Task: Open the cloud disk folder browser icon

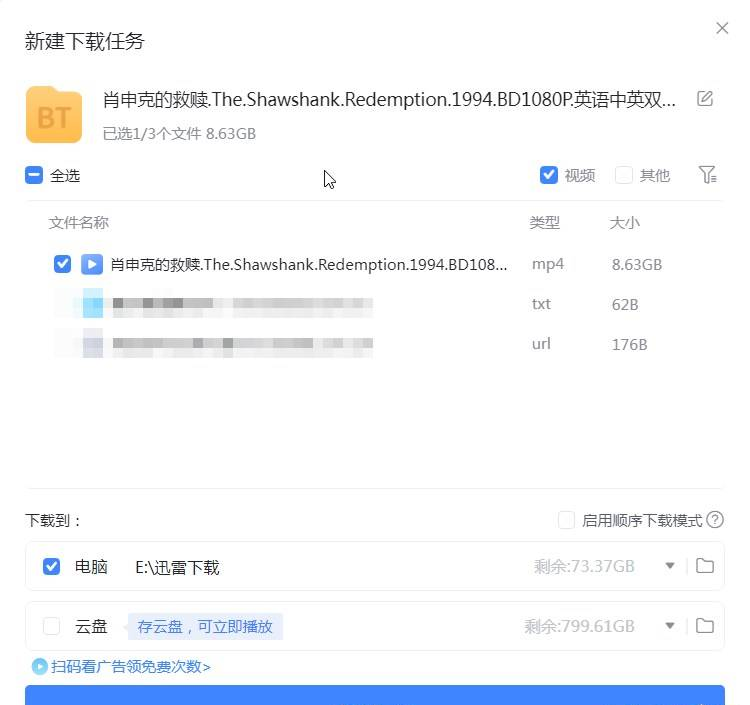Action: [x=705, y=626]
